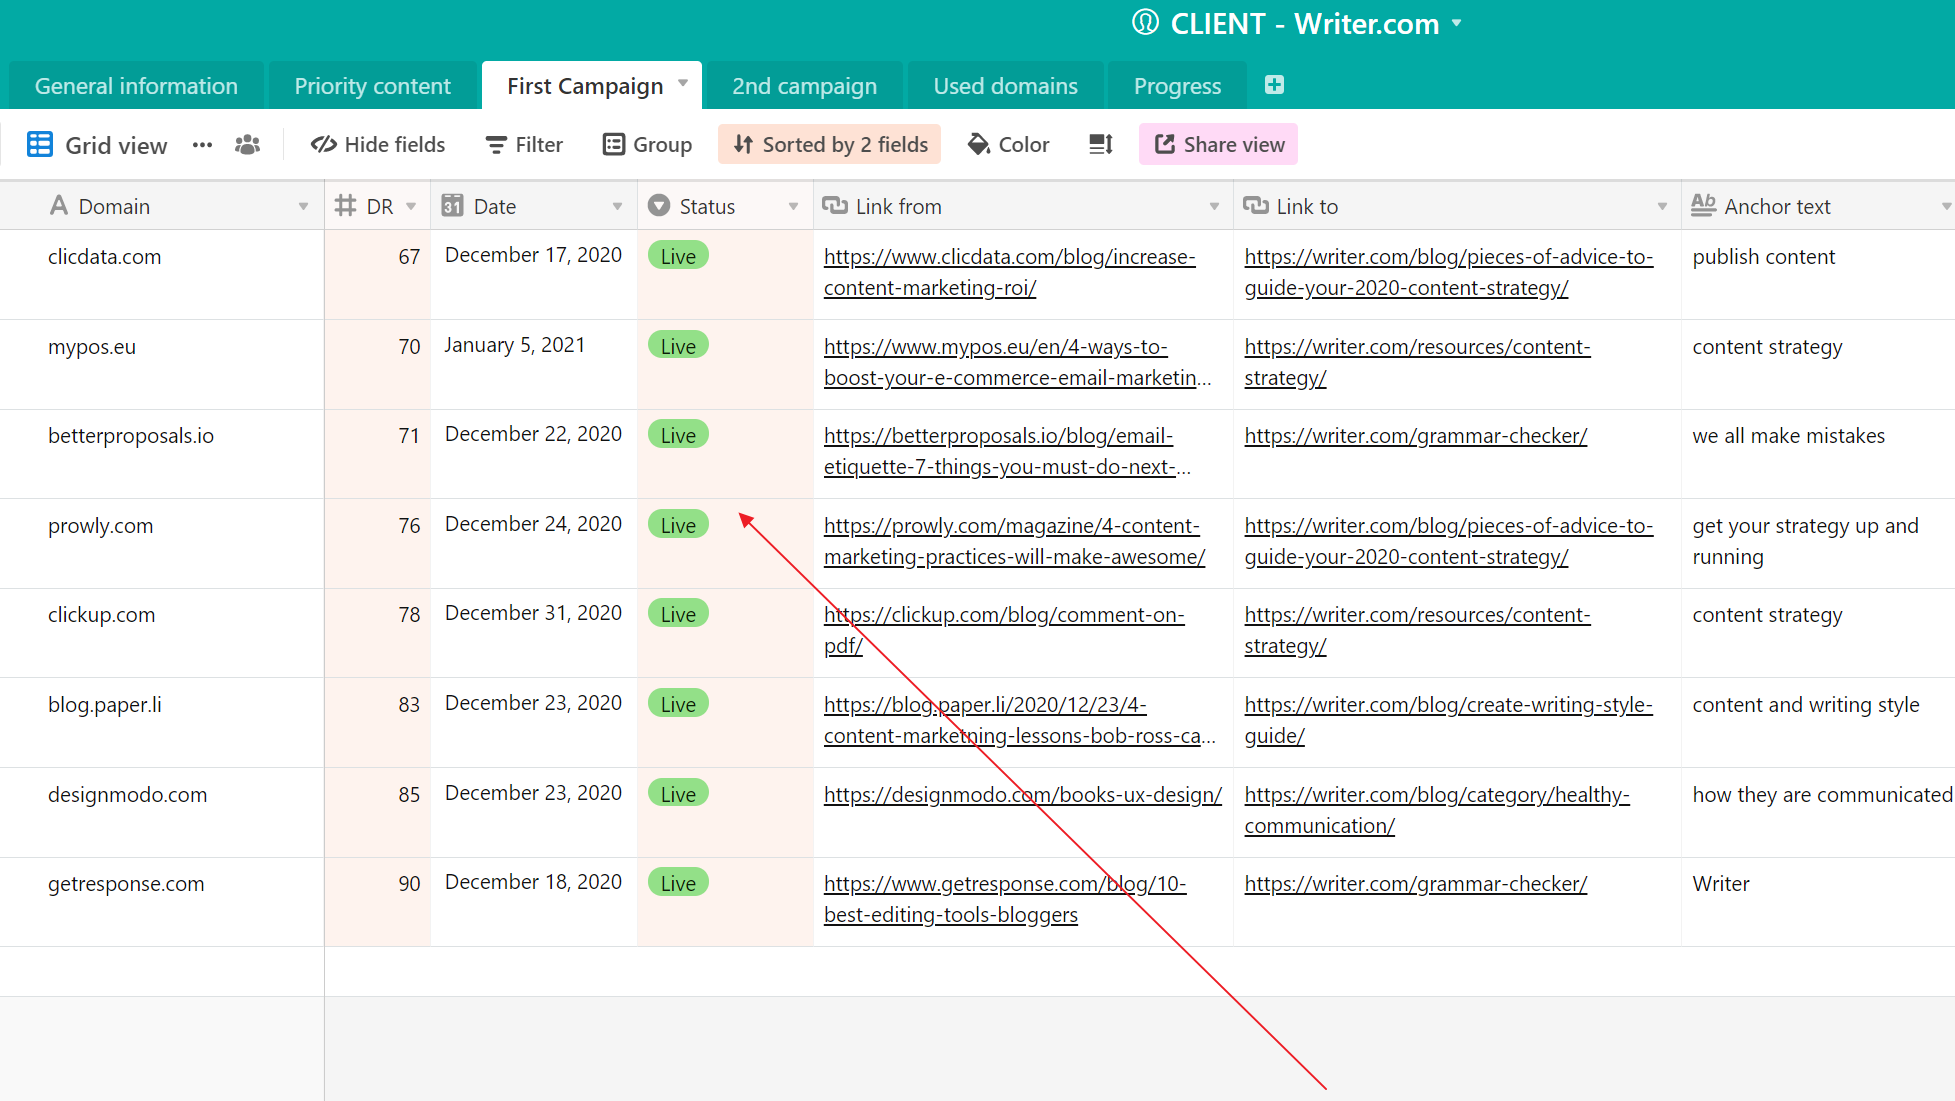
Task: Click the Link to URL field icon
Action: (x=1256, y=206)
